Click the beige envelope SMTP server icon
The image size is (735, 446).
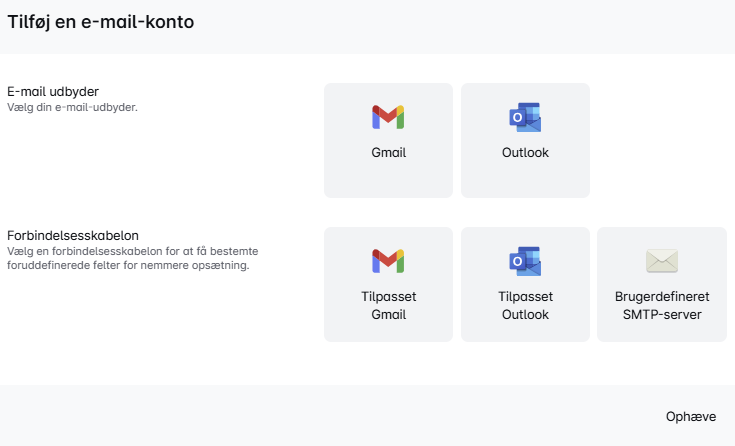pyautogui.click(x=661, y=261)
